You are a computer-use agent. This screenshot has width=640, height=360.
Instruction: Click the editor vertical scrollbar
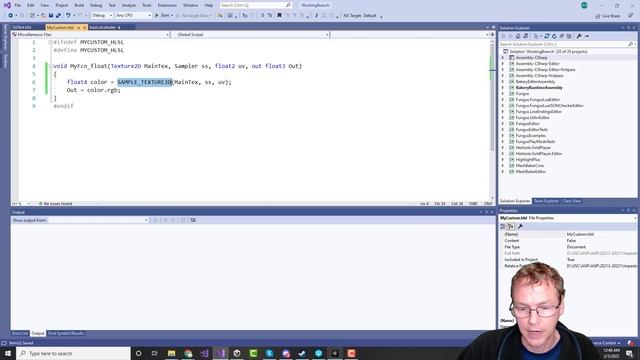click(x=492, y=118)
